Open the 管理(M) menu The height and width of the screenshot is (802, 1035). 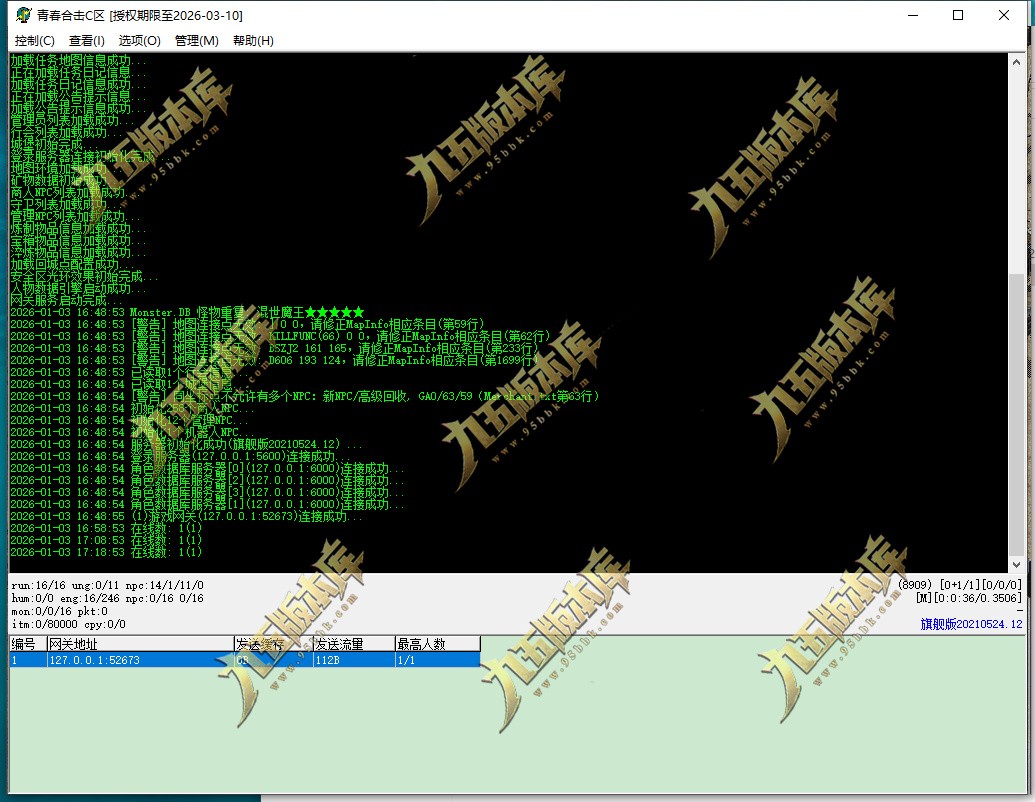pos(196,41)
